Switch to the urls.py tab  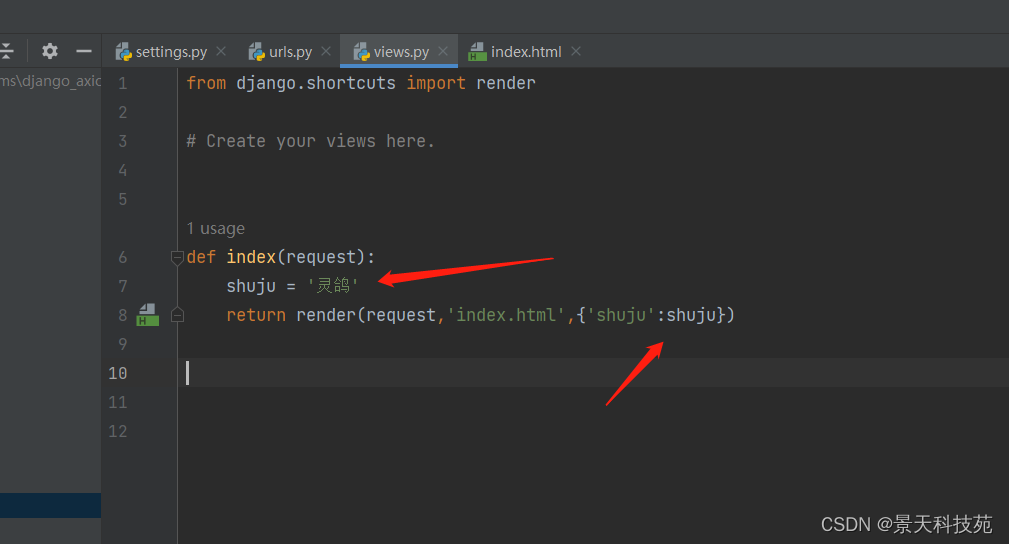tap(290, 52)
